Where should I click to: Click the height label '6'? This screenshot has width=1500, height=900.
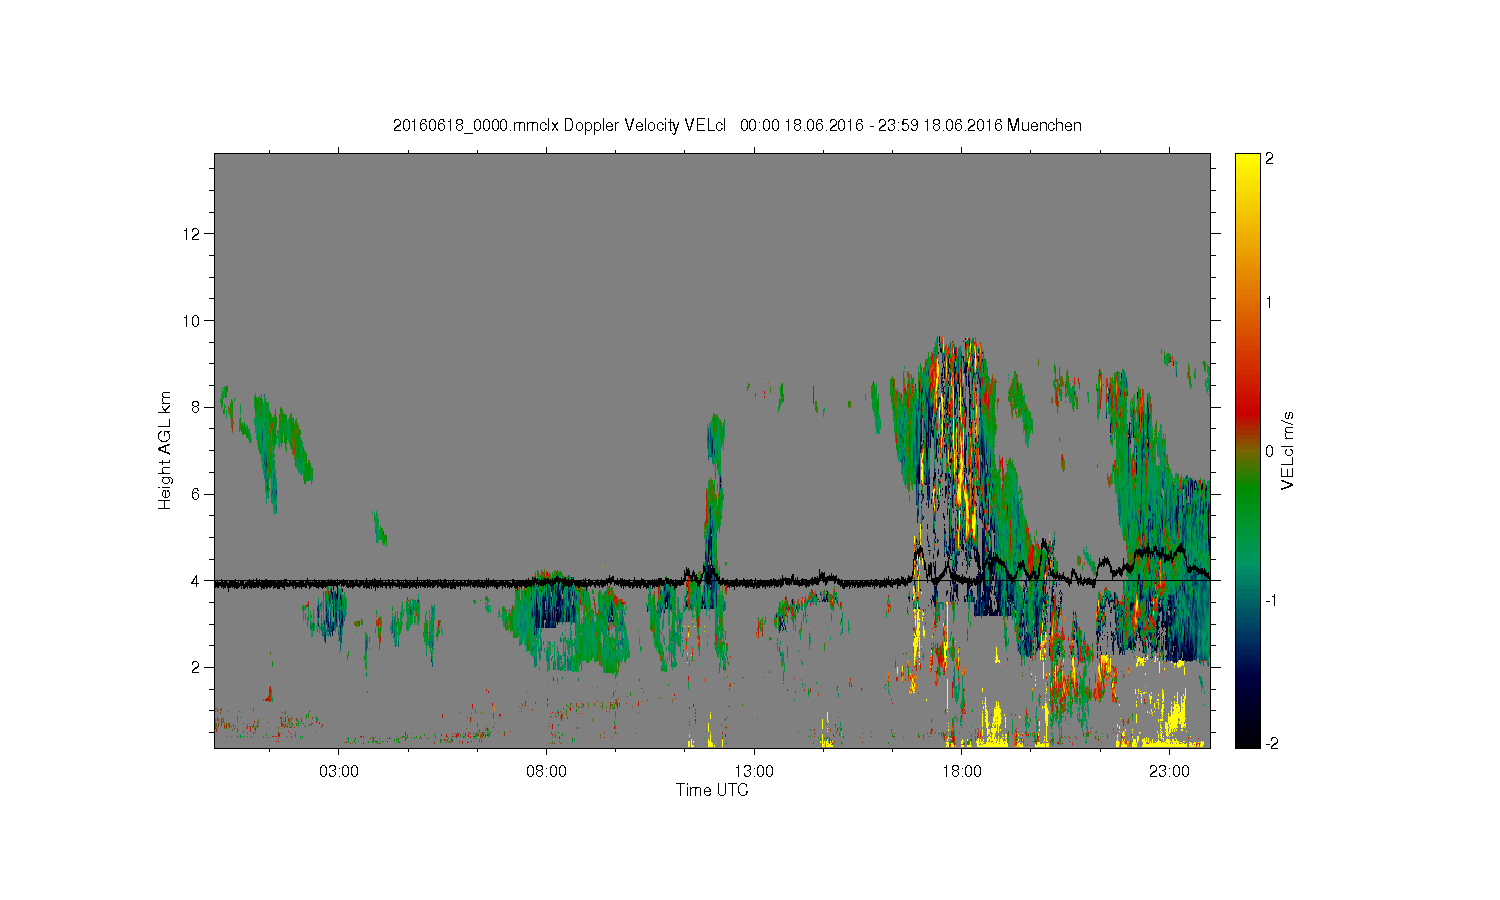198,494
